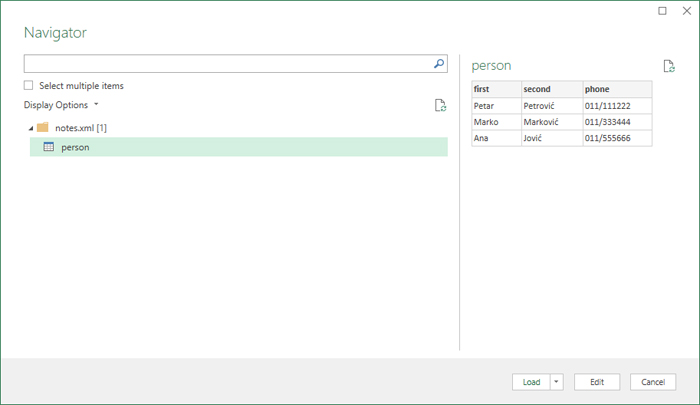Select the notes.xml [1] folder label

(81, 128)
